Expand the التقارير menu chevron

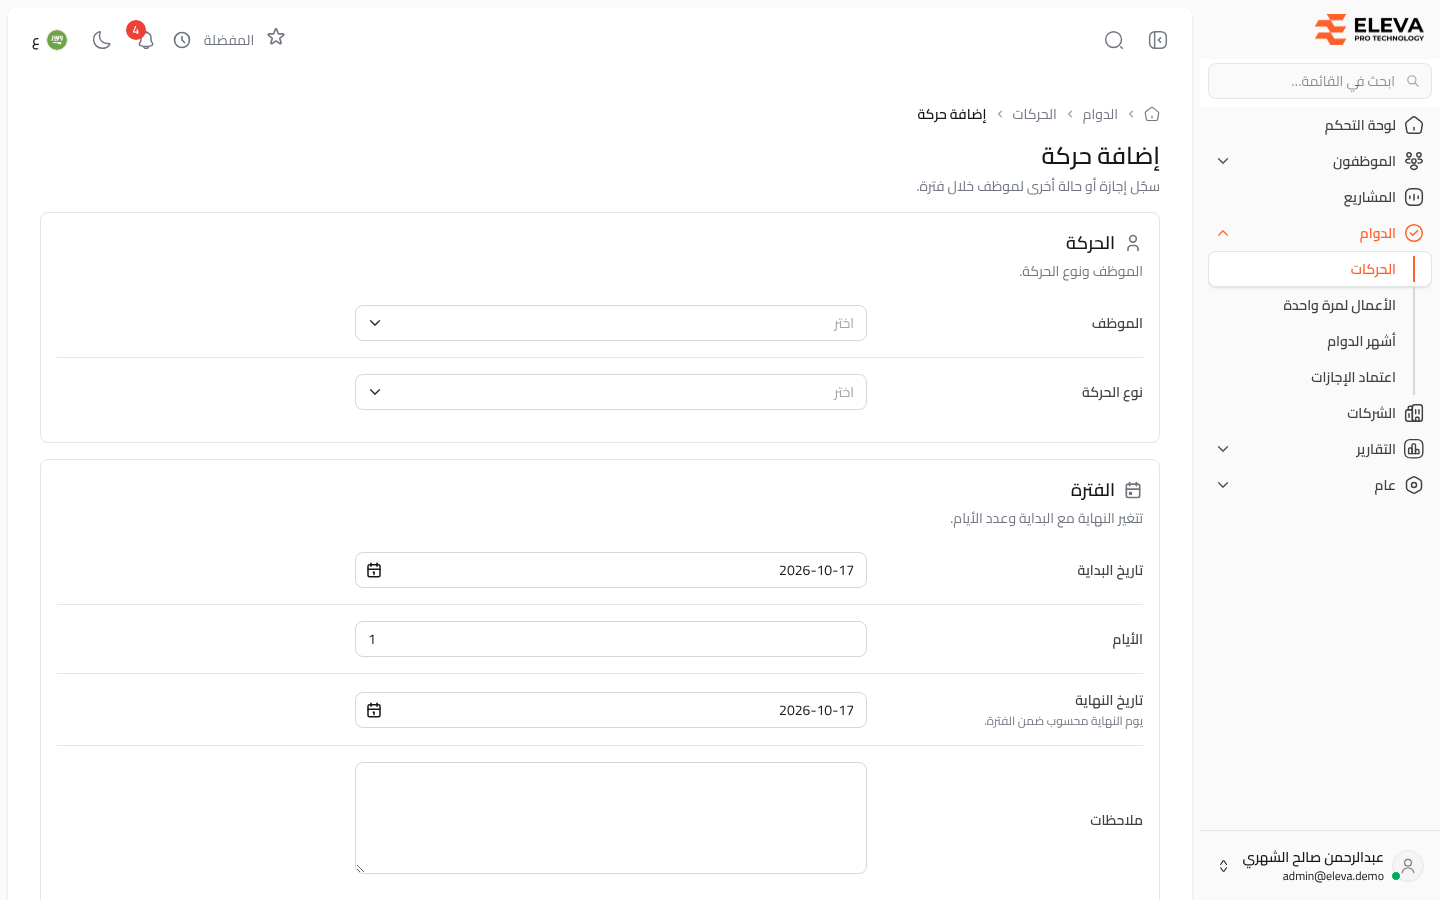(1223, 449)
